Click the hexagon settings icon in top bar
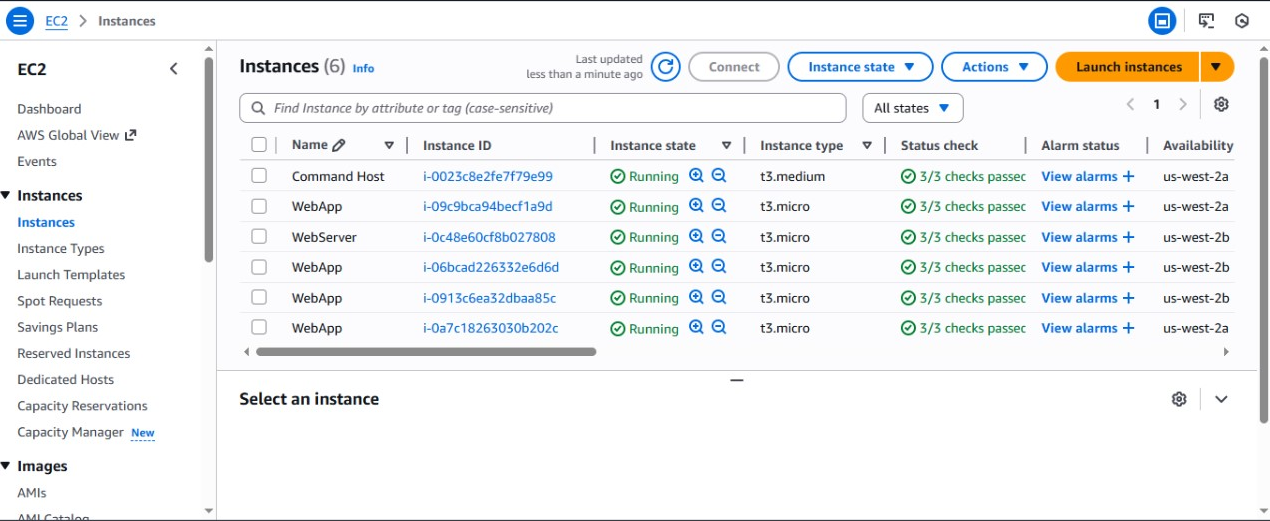The image size is (1270, 521). tap(1242, 20)
